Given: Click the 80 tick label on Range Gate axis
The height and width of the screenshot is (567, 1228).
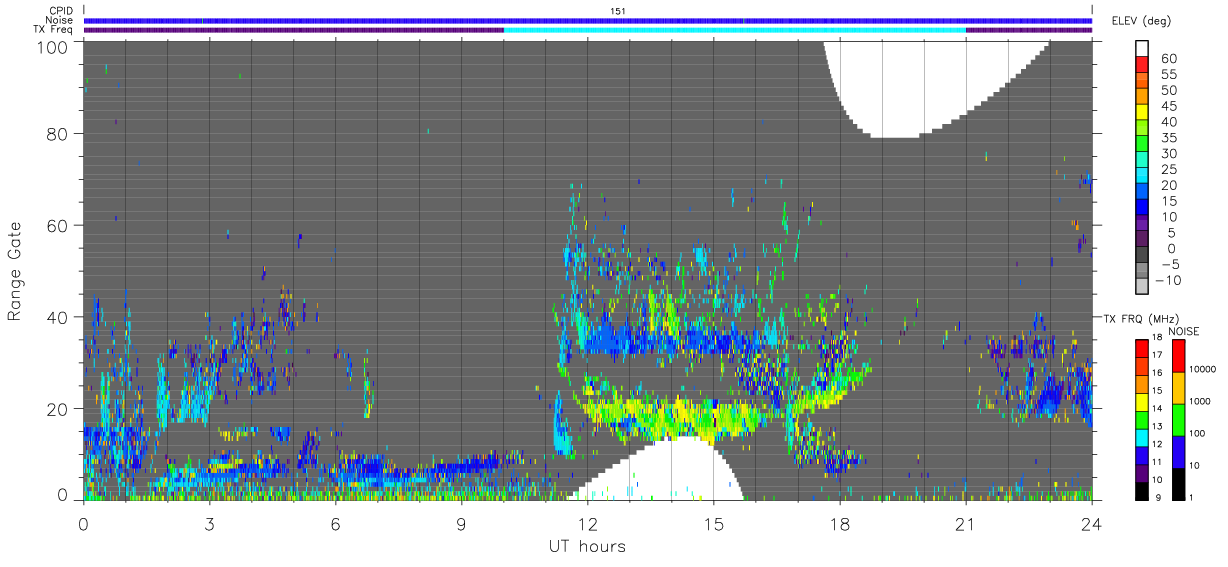Looking at the screenshot, I should 56,133.
